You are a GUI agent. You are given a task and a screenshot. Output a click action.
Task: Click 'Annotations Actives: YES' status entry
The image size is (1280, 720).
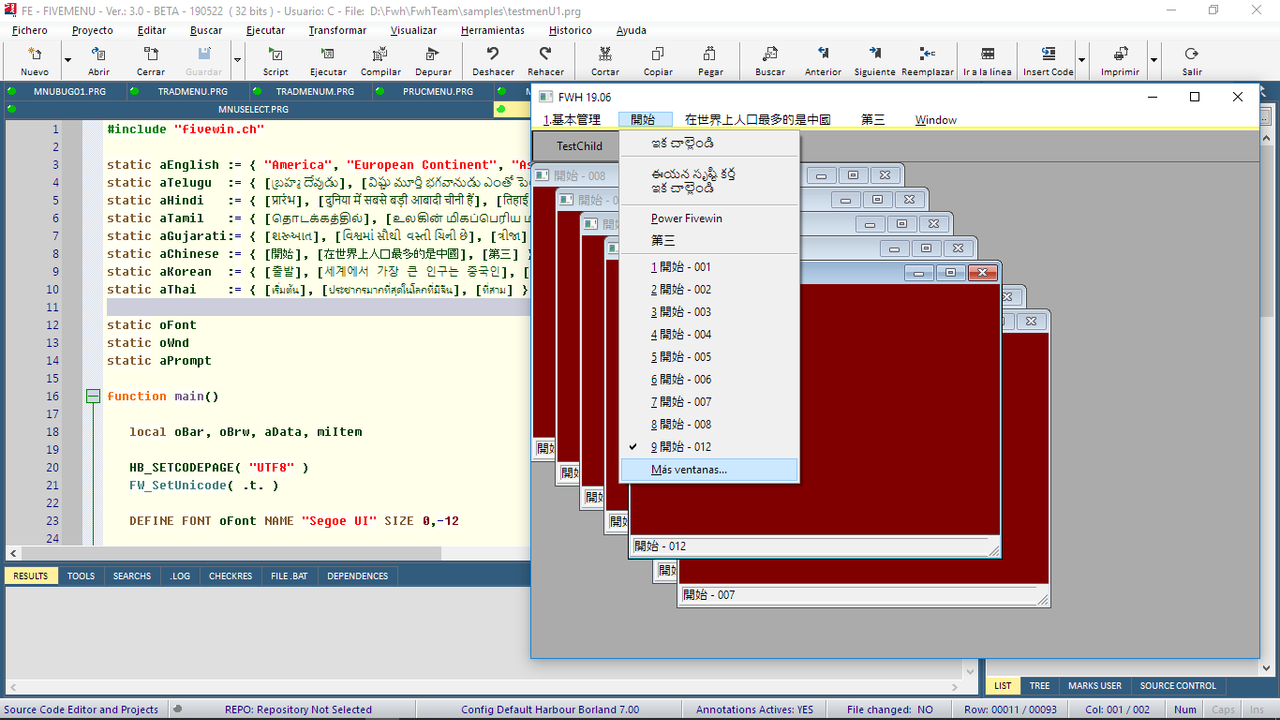click(x=755, y=710)
